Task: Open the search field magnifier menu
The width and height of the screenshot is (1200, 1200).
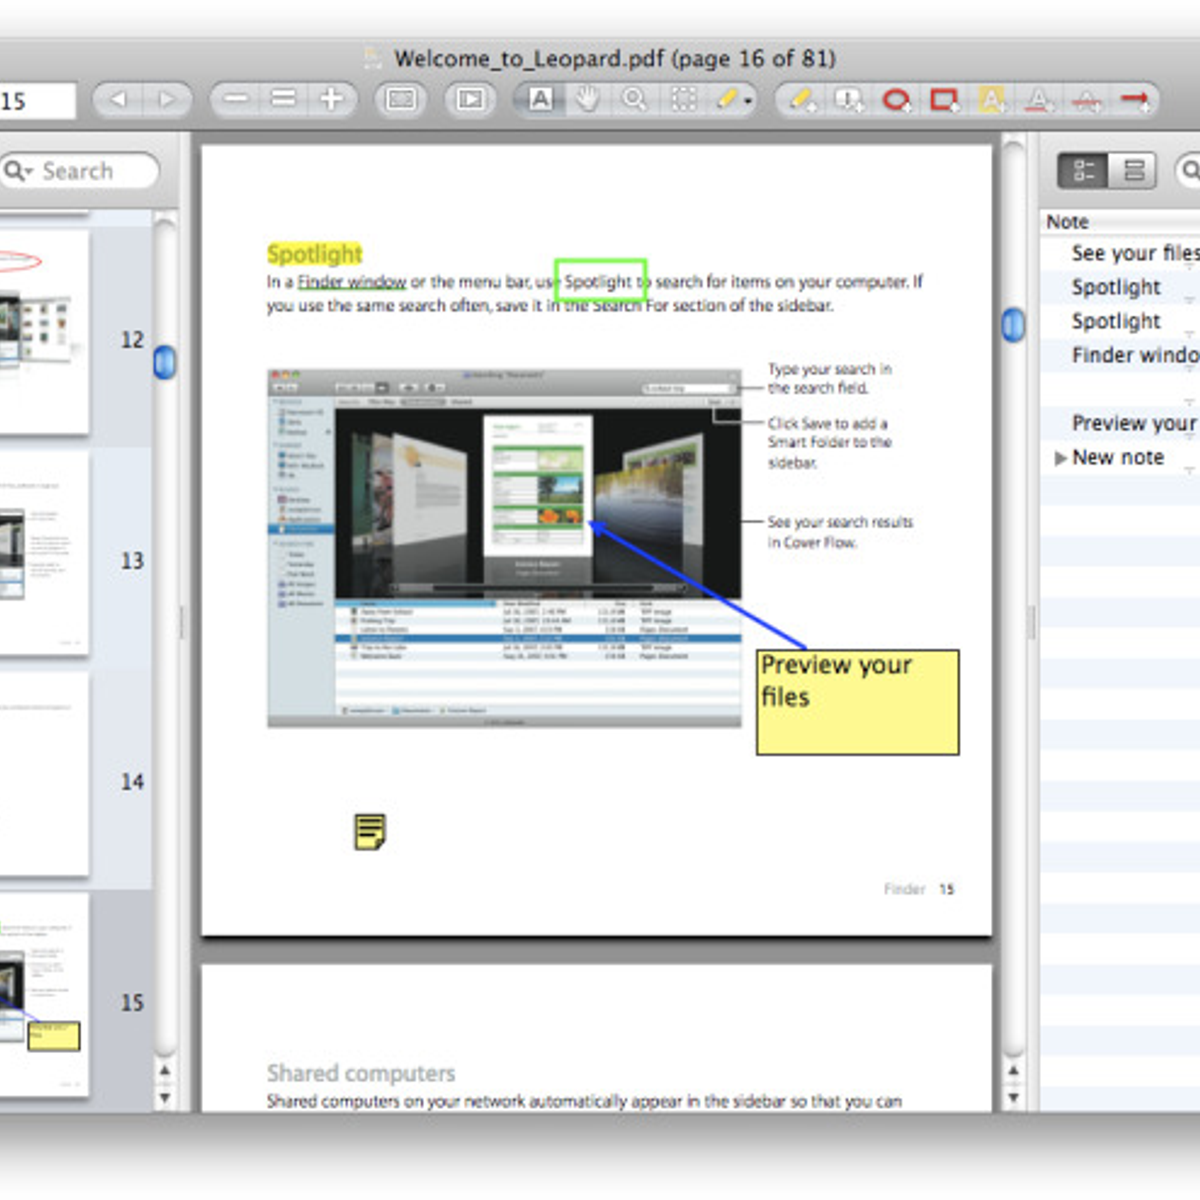Action: pos(18,171)
